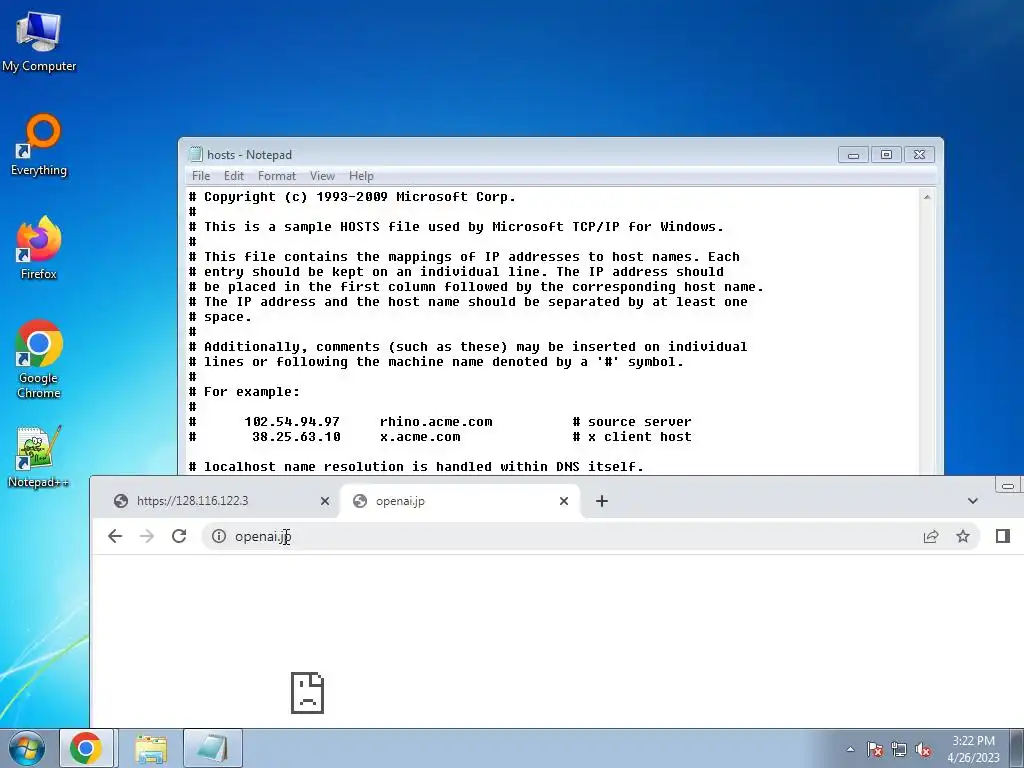This screenshot has width=1024, height=768.
Task: Open My Computer desktop icon
Action: click(39, 40)
